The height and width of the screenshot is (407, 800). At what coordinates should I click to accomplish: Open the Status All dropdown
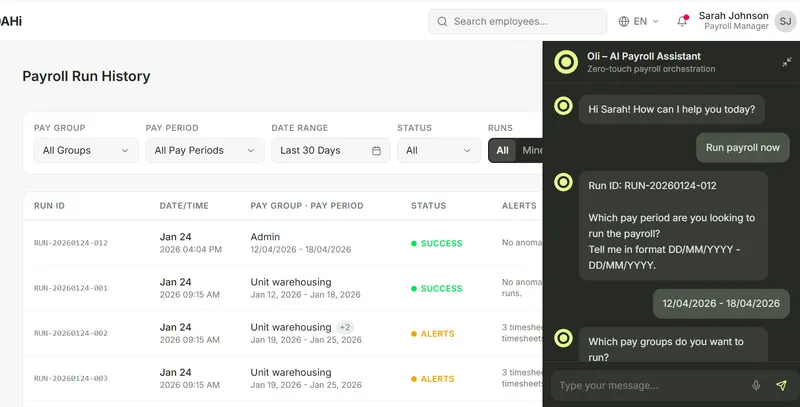click(x=439, y=150)
